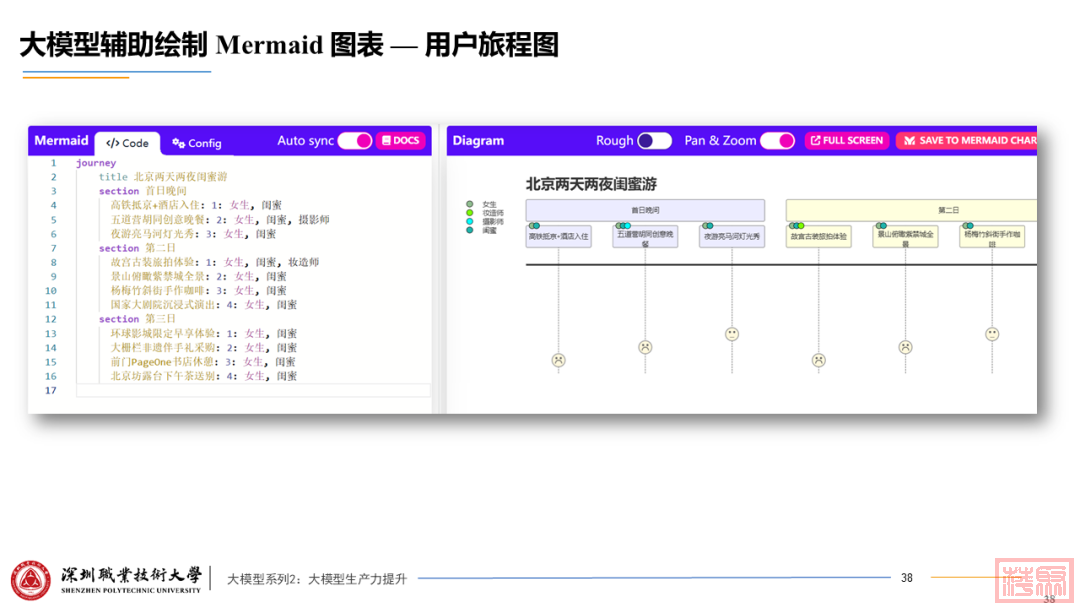Click the sad face under 故宫古装旅拍体验

pyautogui.click(x=819, y=360)
